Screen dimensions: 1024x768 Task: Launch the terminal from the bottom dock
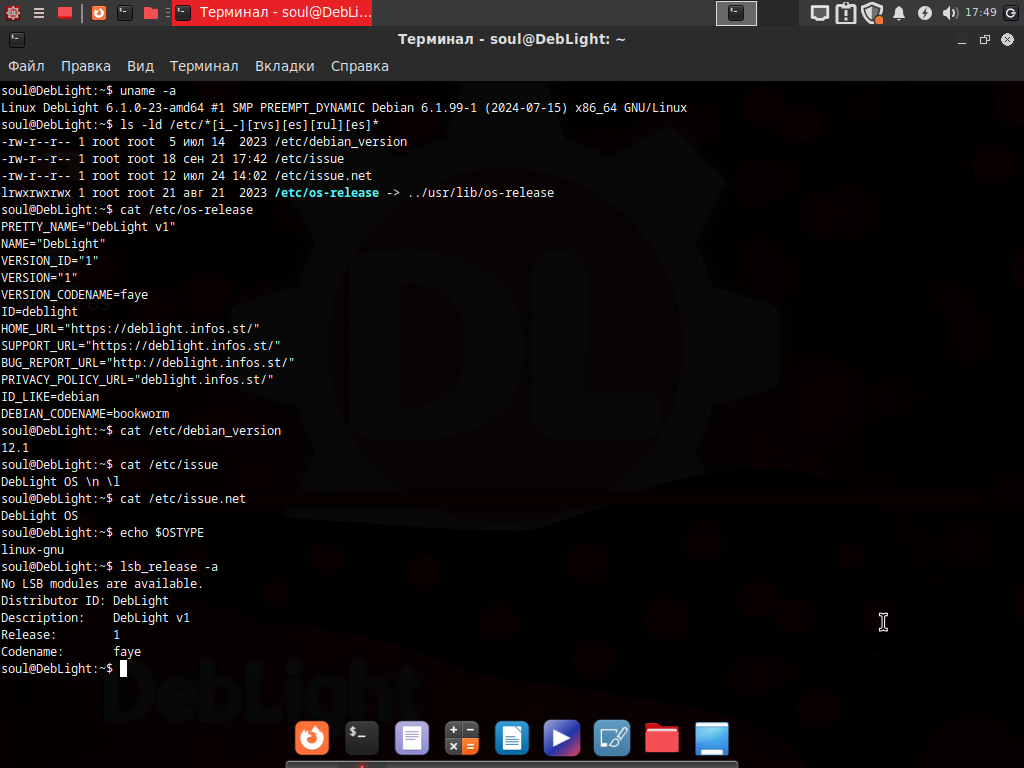362,738
